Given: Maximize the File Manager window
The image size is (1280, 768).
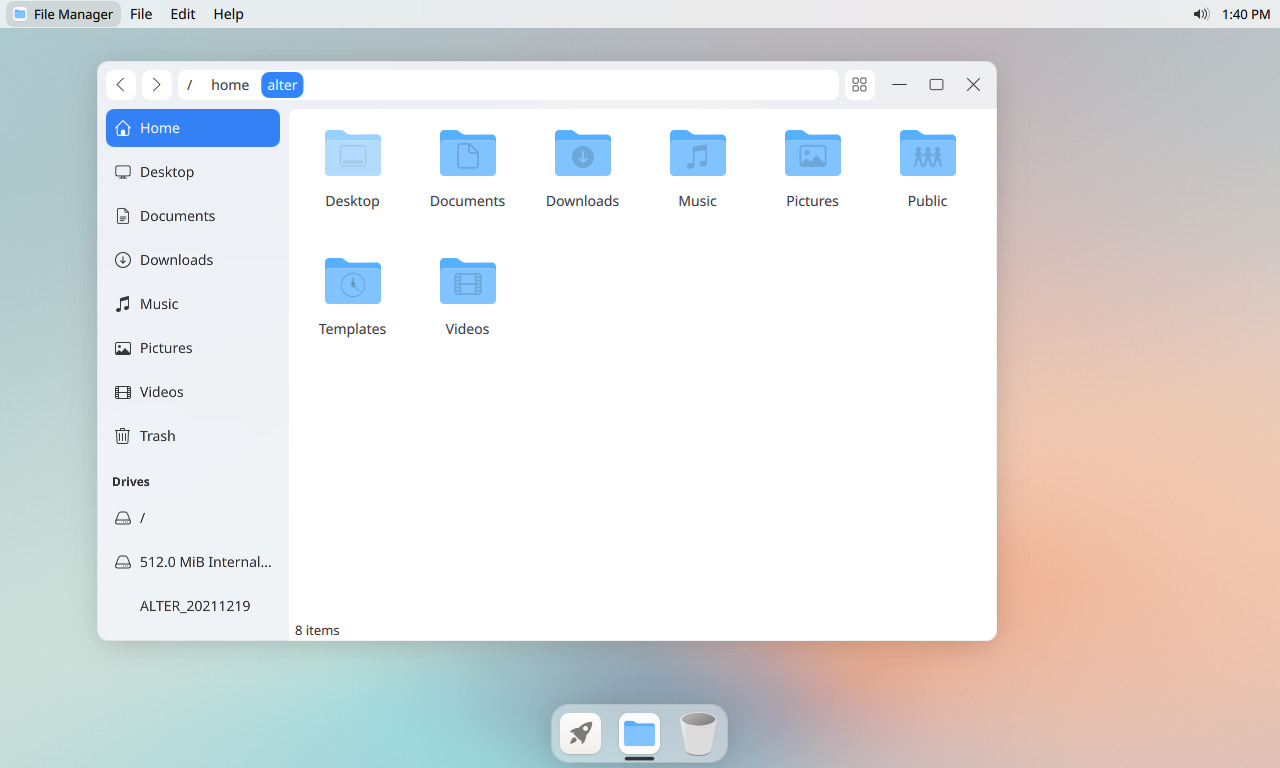Looking at the screenshot, I should (x=936, y=85).
